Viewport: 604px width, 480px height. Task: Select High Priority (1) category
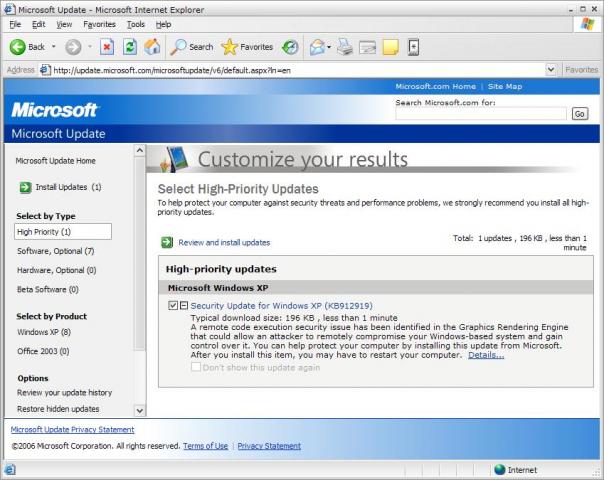point(63,232)
